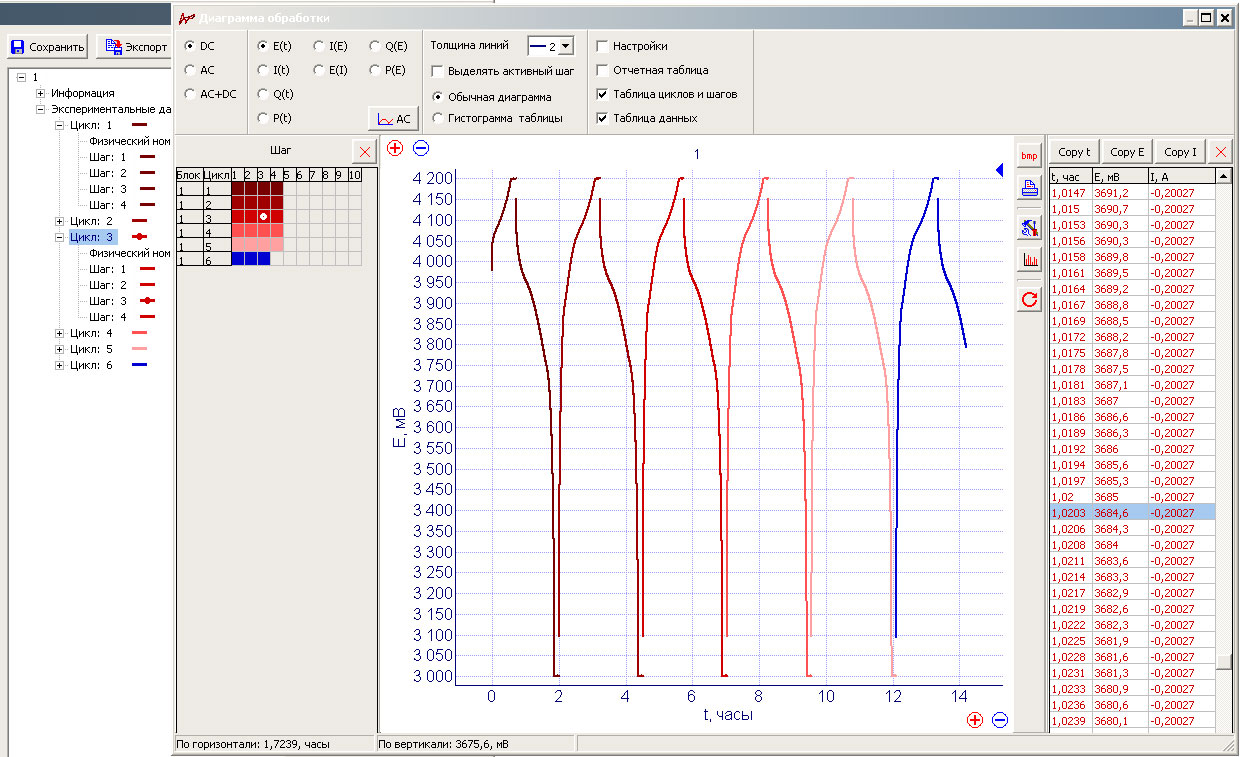
Task: Expand Цикл: 5 in the tree
Action: point(59,349)
